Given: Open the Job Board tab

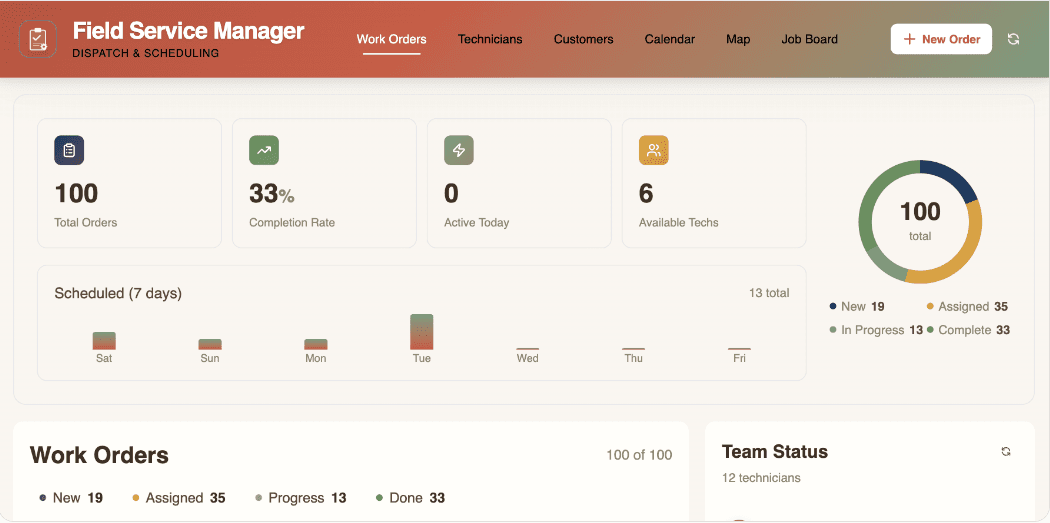Looking at the screenshot, I should 810,40.
